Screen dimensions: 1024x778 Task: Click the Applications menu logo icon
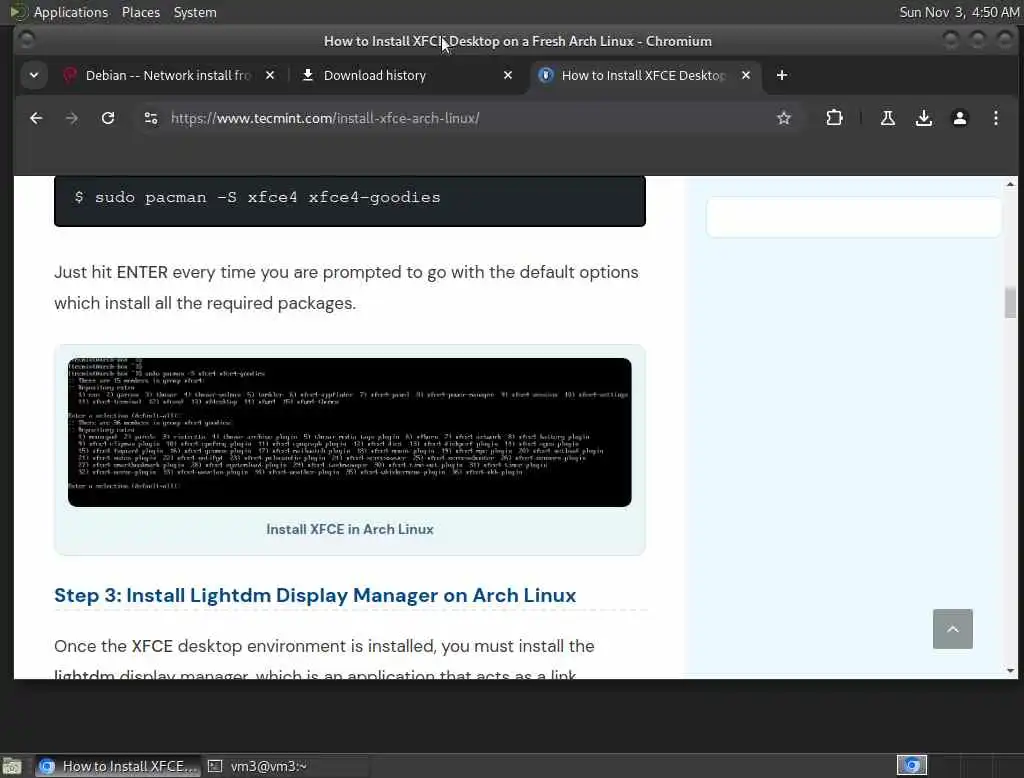tap(18, 12)
